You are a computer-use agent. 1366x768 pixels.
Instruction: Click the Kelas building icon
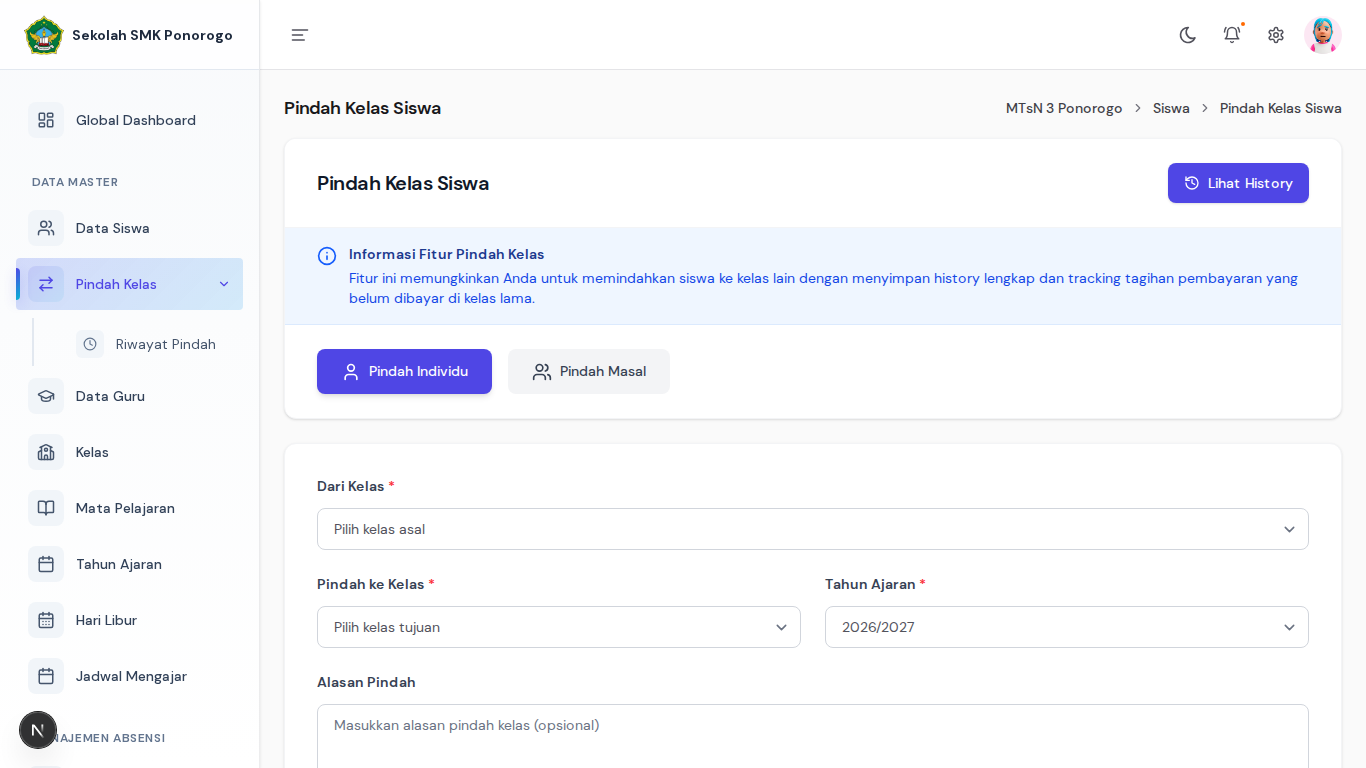pos(46,452)
